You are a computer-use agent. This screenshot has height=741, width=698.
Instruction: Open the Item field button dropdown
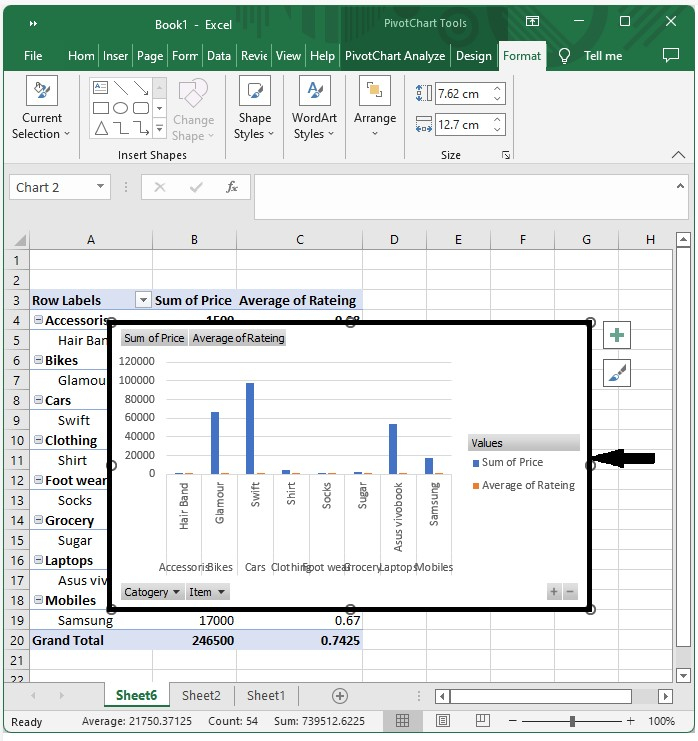[x=207, y=592]
